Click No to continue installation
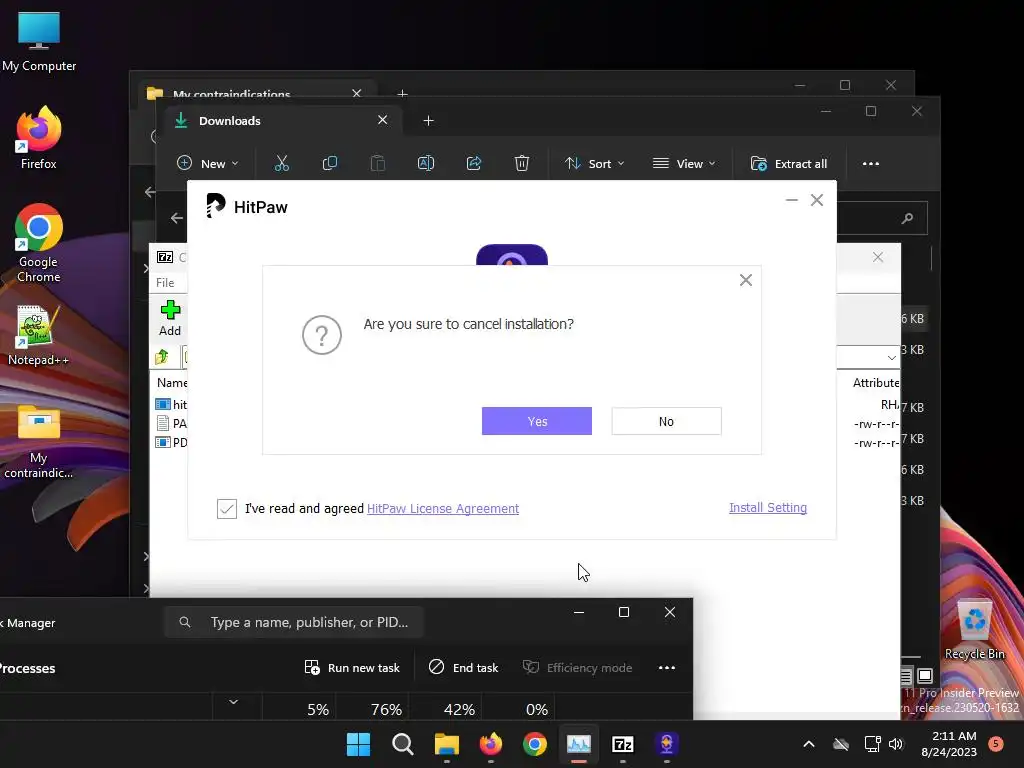The width and height of the screenshot is (1024, 768). (x=666, y=421)
